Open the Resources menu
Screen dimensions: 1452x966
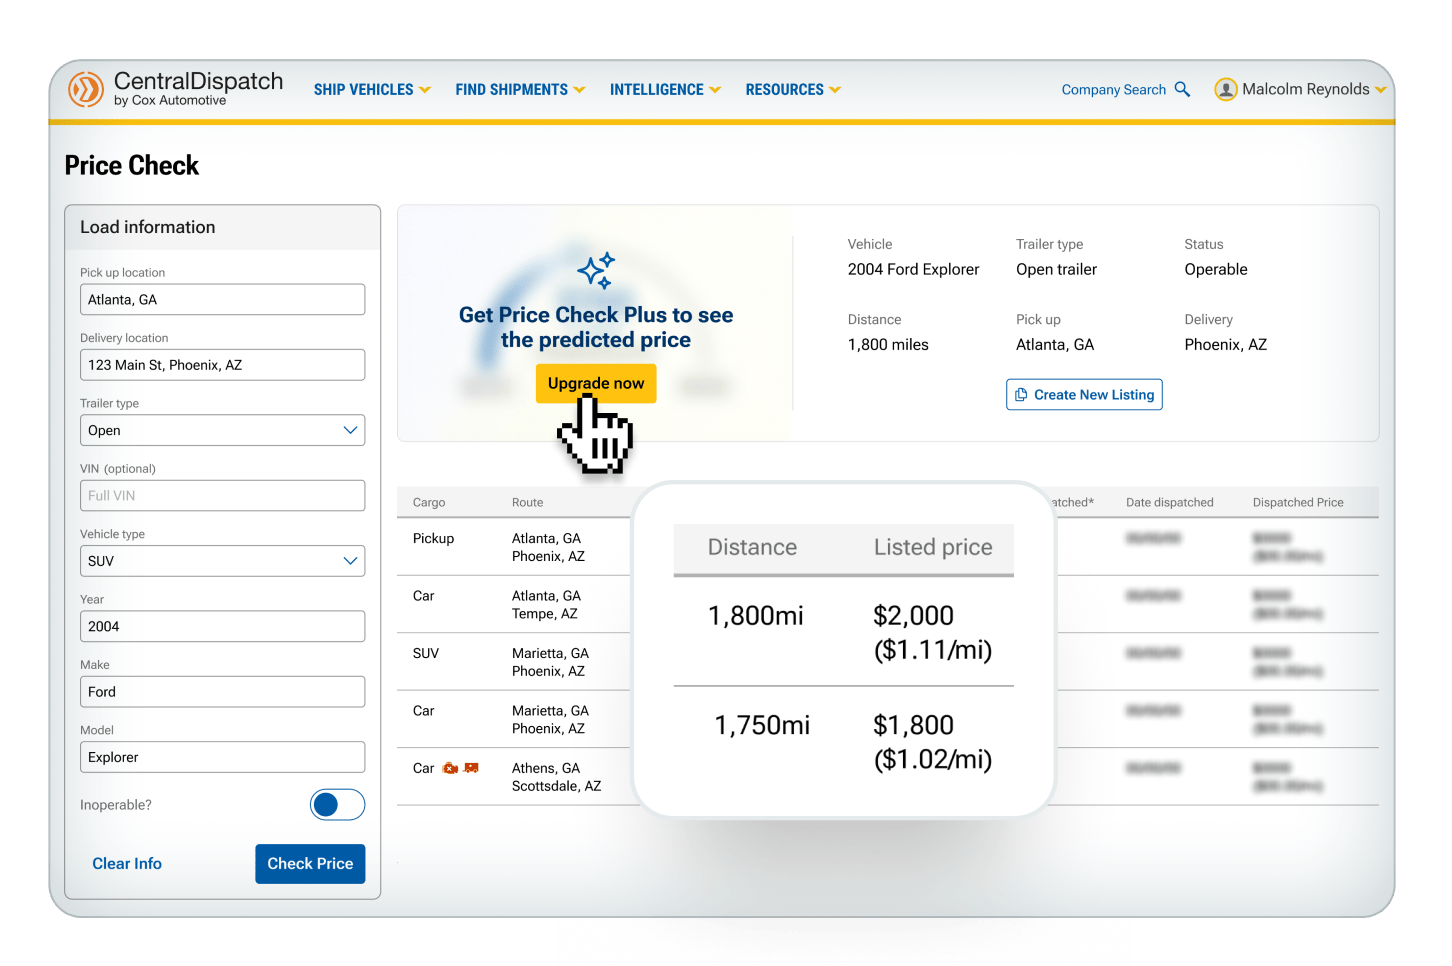792,90
